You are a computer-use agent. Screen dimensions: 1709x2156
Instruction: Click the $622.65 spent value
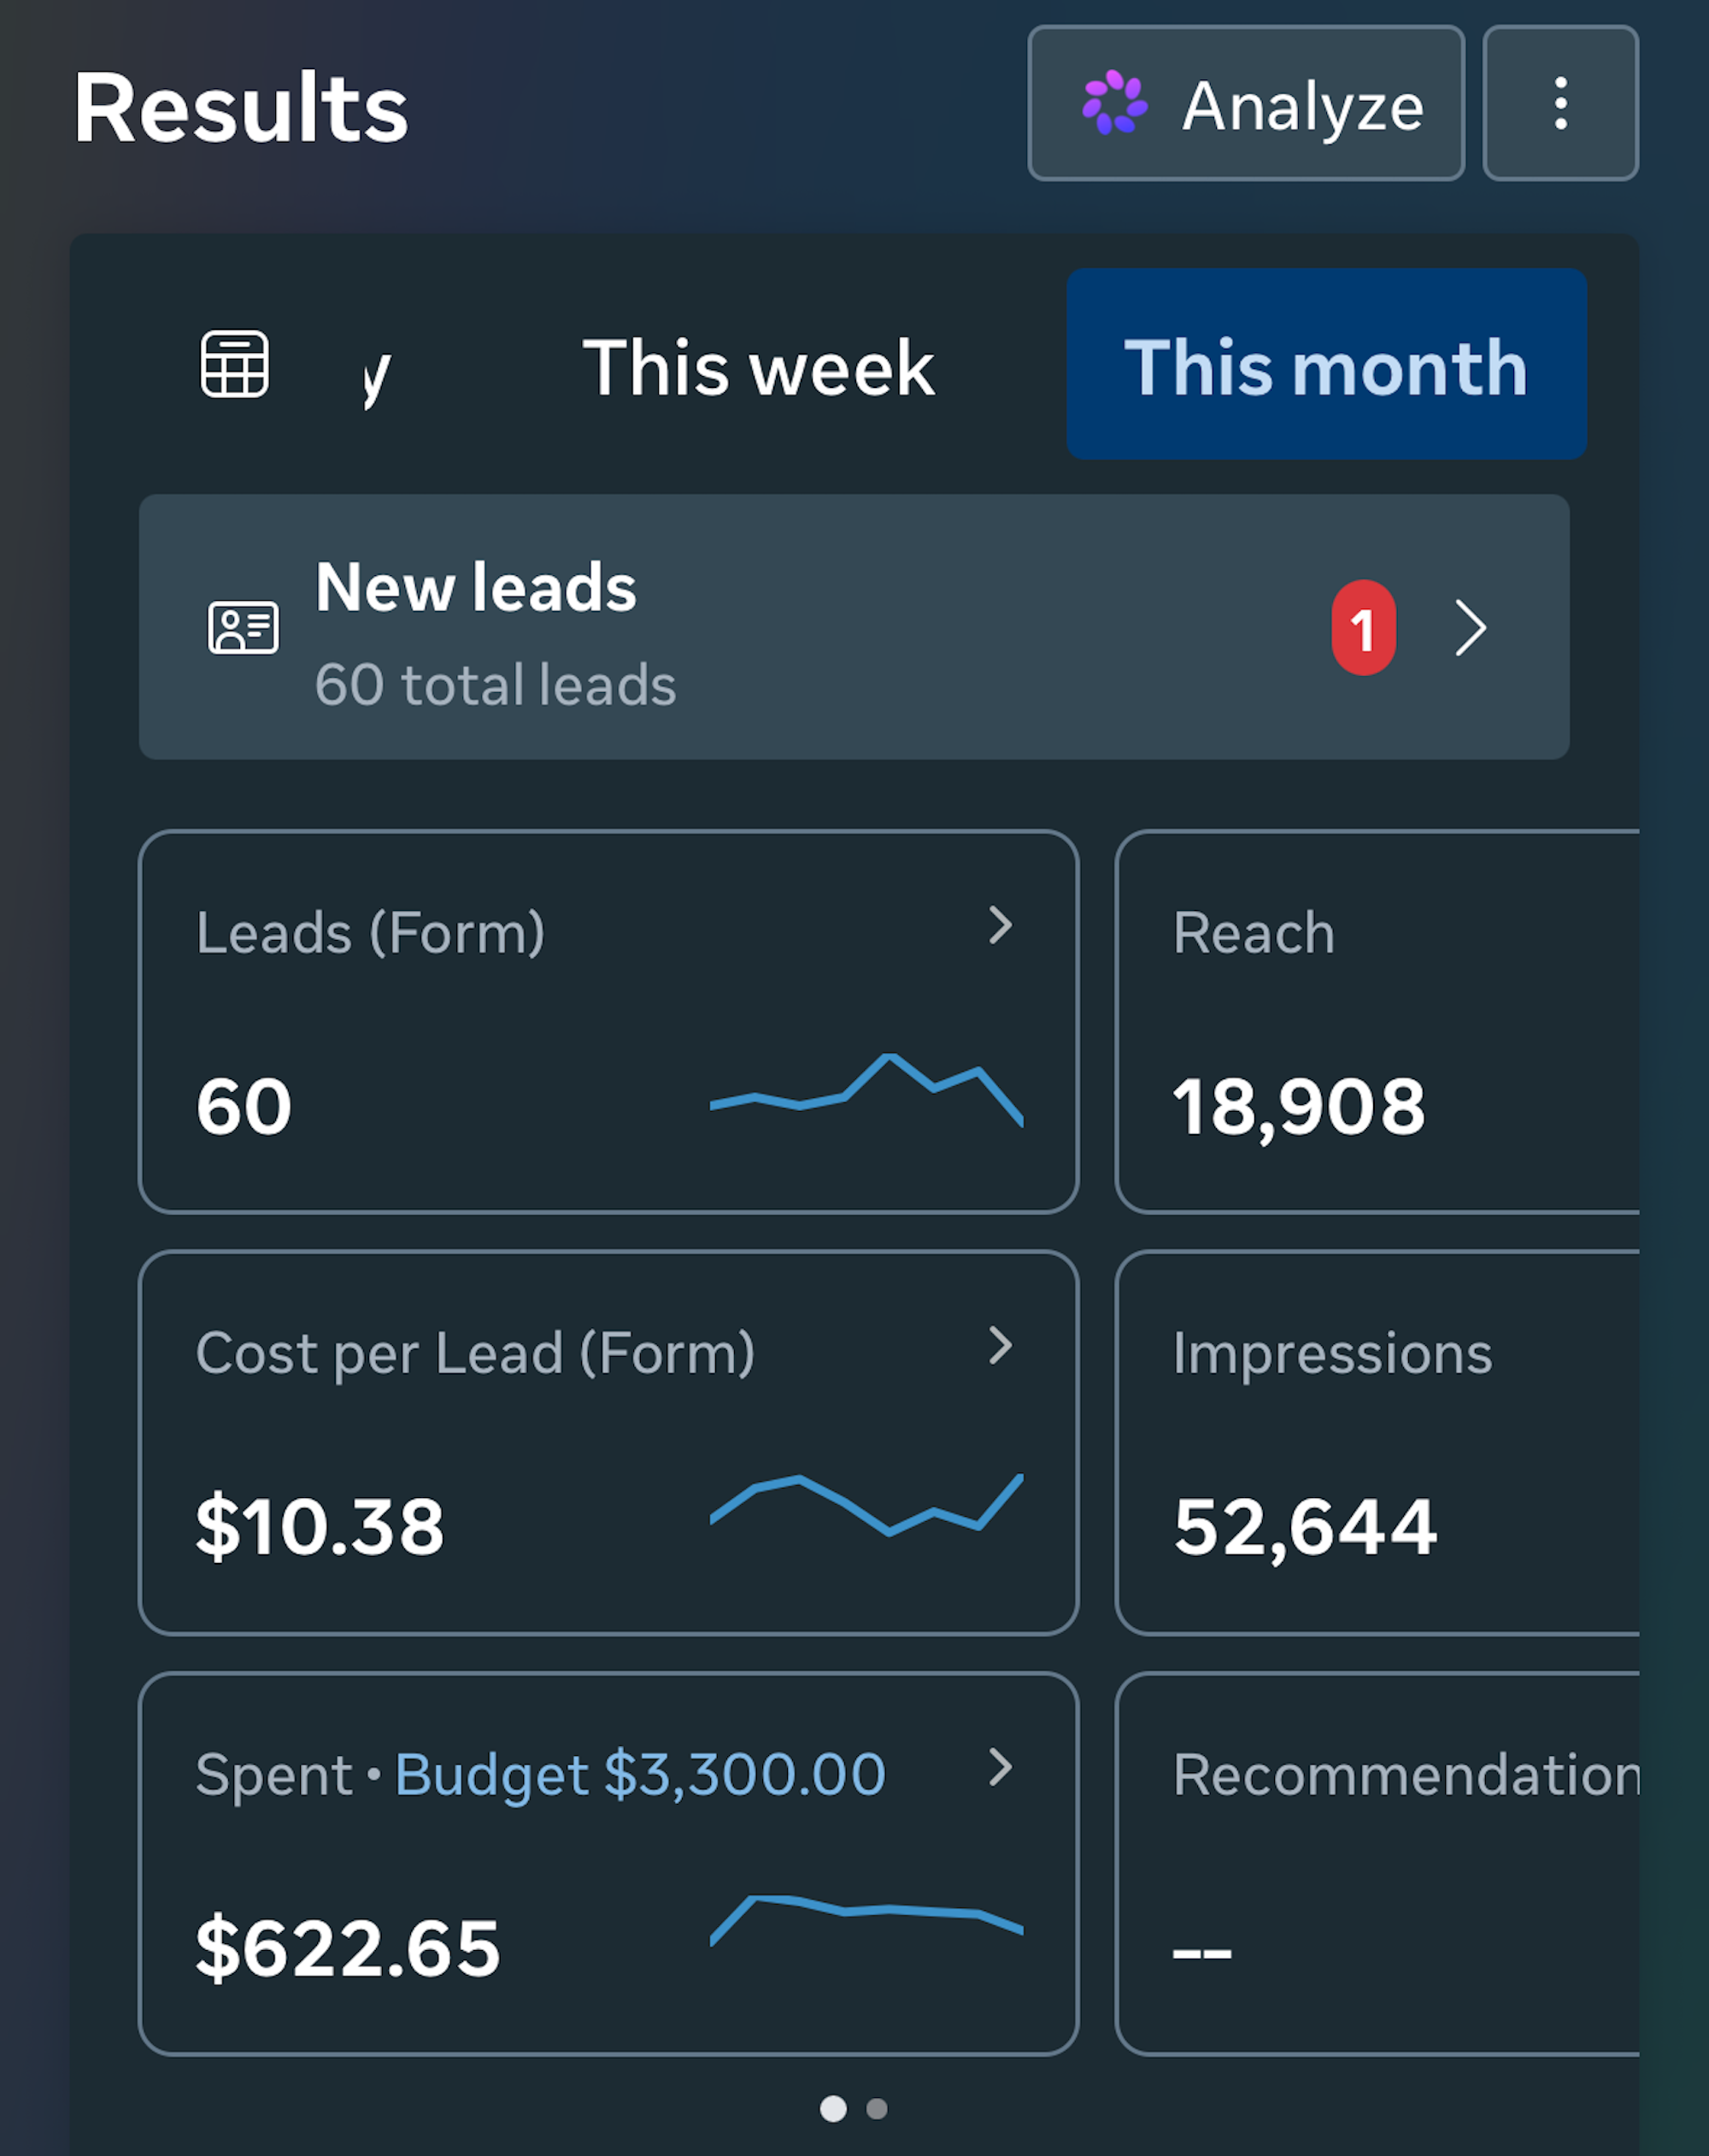click(347, 1948)
